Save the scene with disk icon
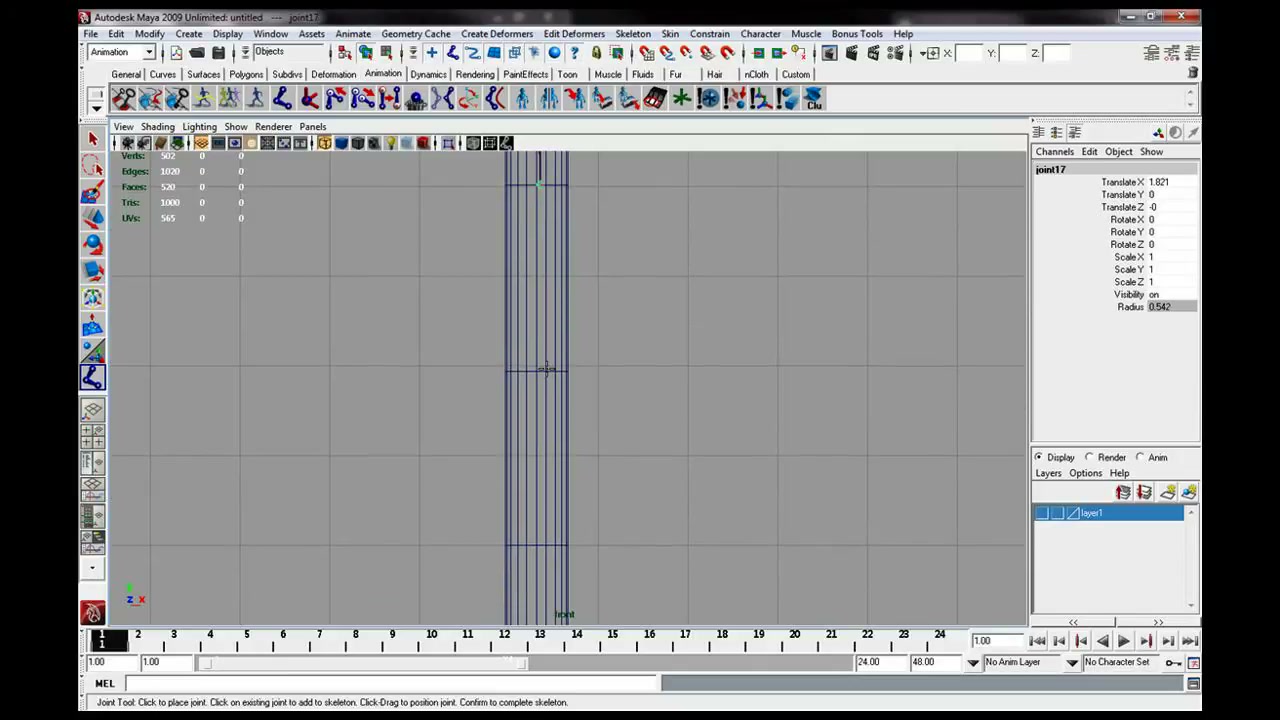The image size is (1280, 720). click(218, 53)
